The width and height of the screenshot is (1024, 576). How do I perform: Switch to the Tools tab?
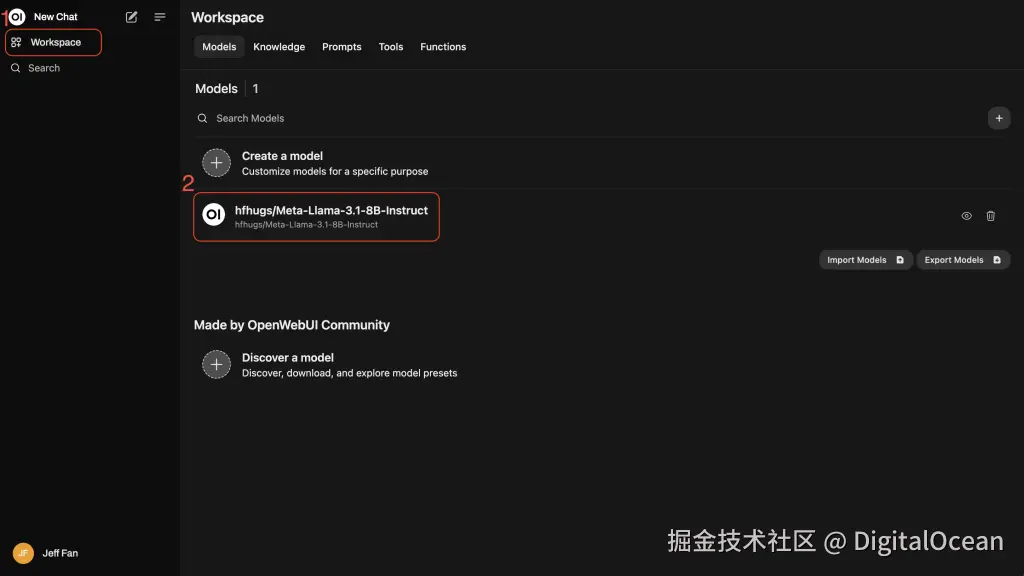tap(391, 47)
